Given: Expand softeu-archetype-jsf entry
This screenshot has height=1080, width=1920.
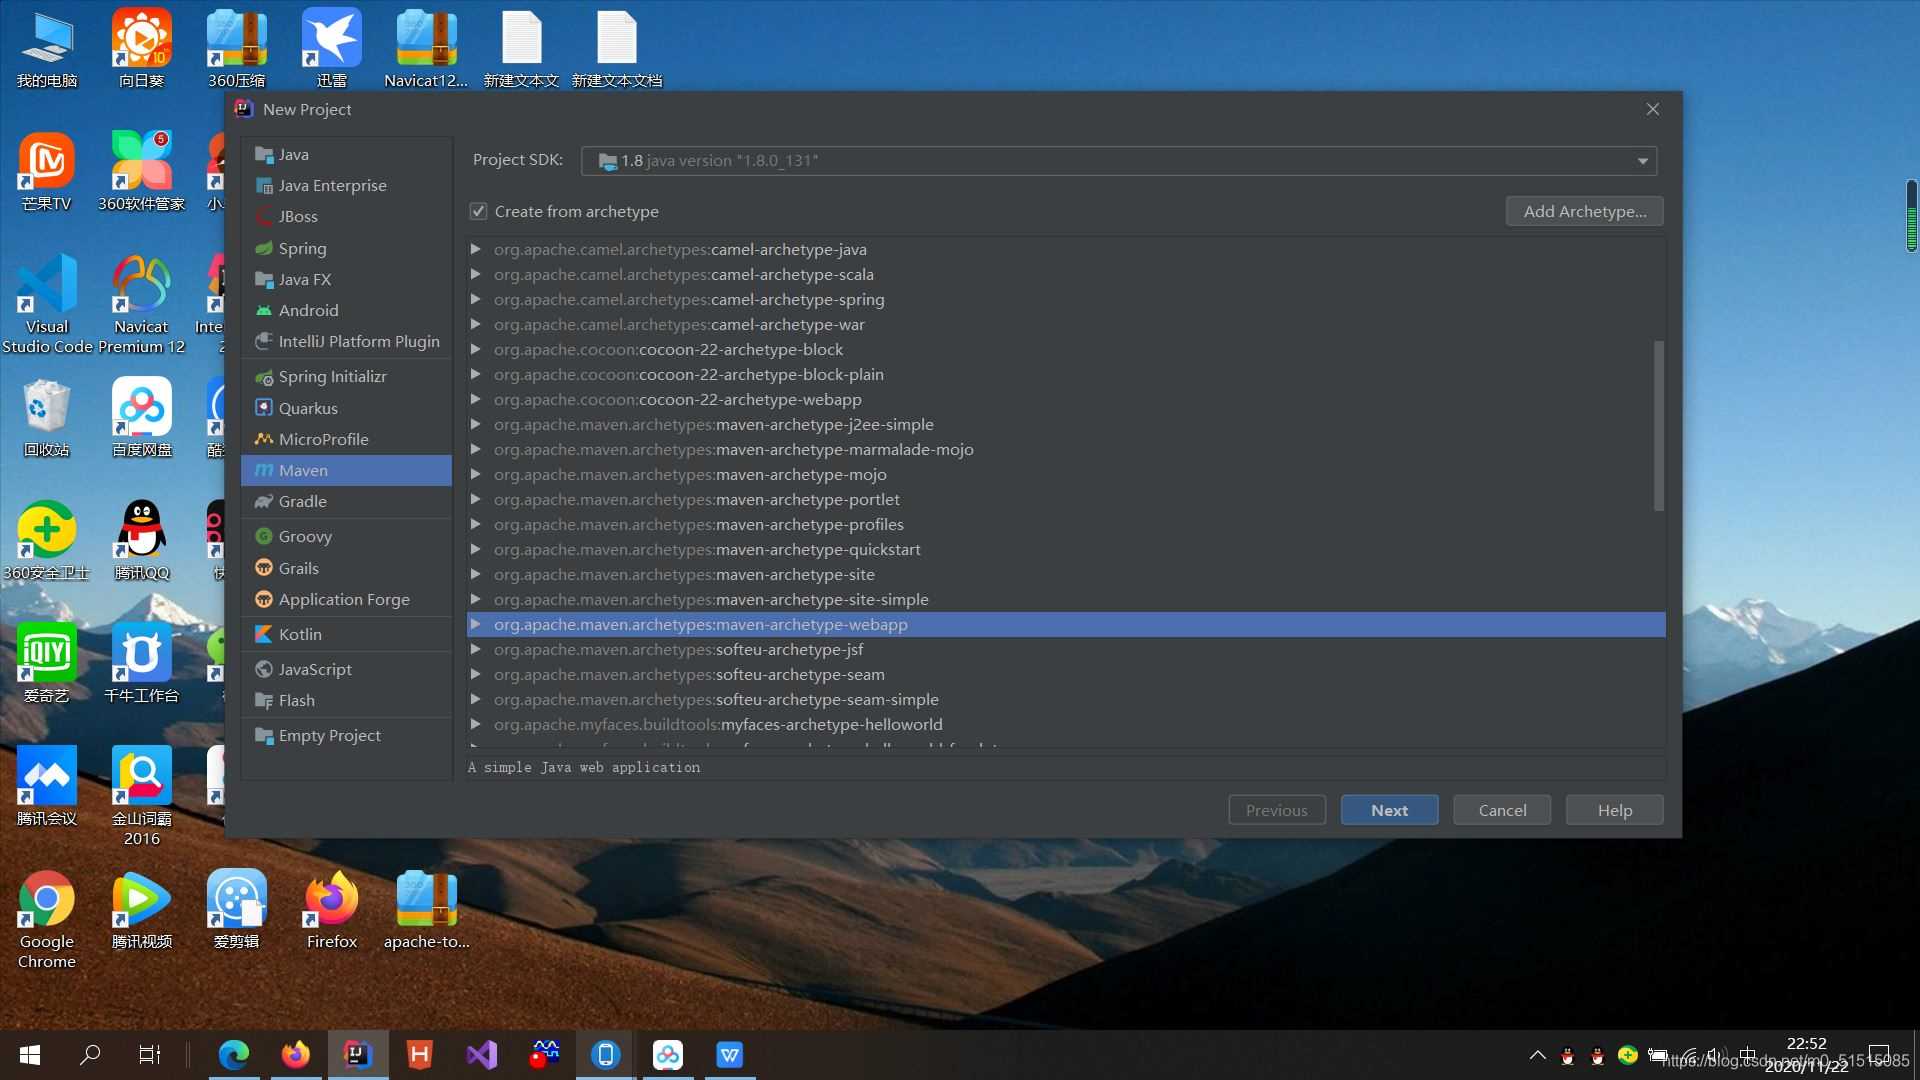Looking at the screenshot, I should (477, 649).
